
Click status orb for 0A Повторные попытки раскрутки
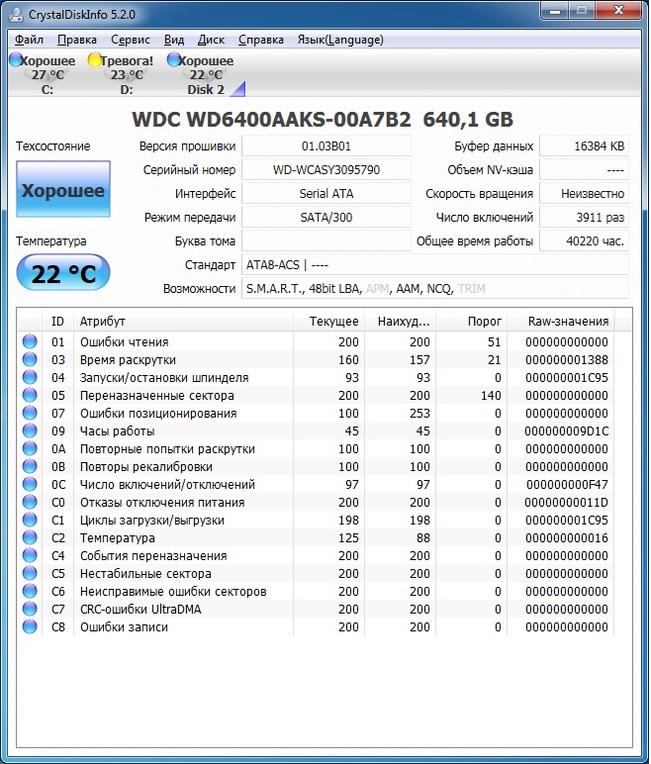[x=30, y=448]
